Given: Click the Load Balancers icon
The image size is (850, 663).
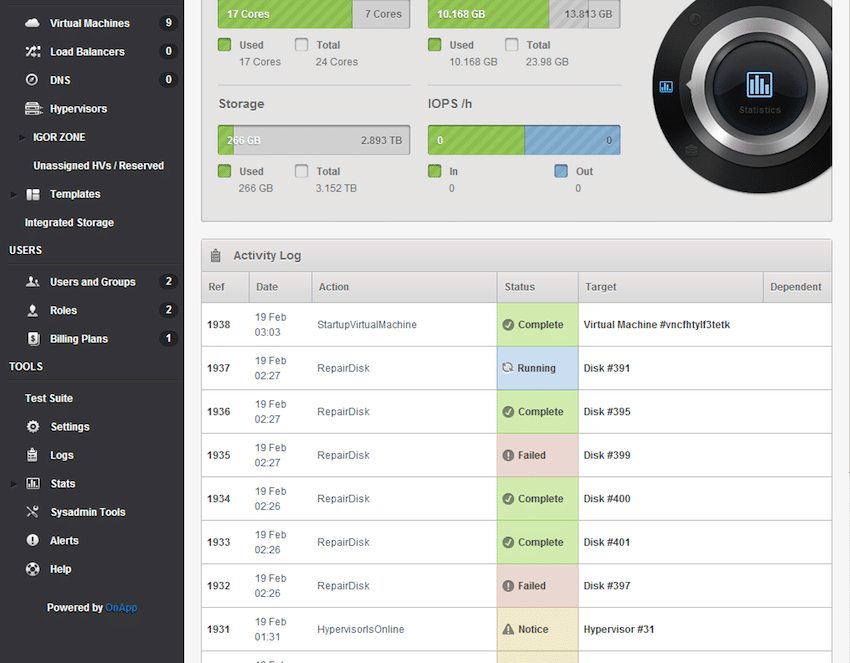Looking at the screenshot, I should pos(33,52).
